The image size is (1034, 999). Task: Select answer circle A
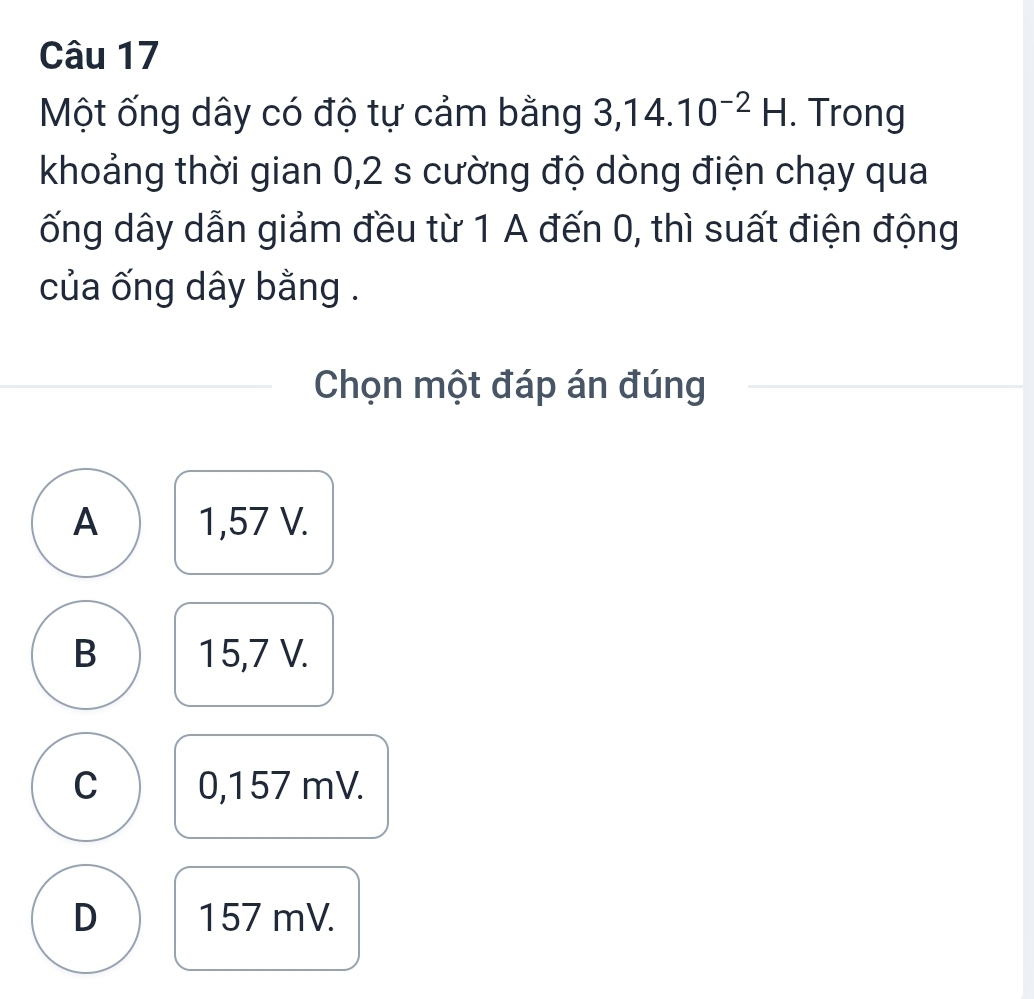click(86, 523)
